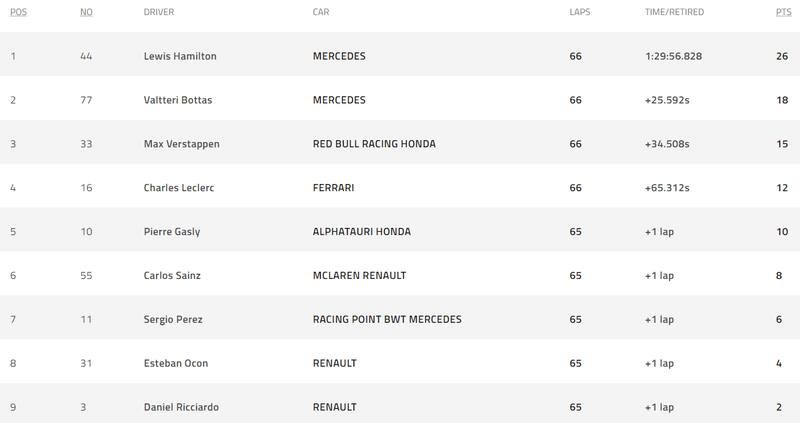Screen dimensions: 800x423
Task: Select Sergio Perez driver name
Action: pos(173,319)
